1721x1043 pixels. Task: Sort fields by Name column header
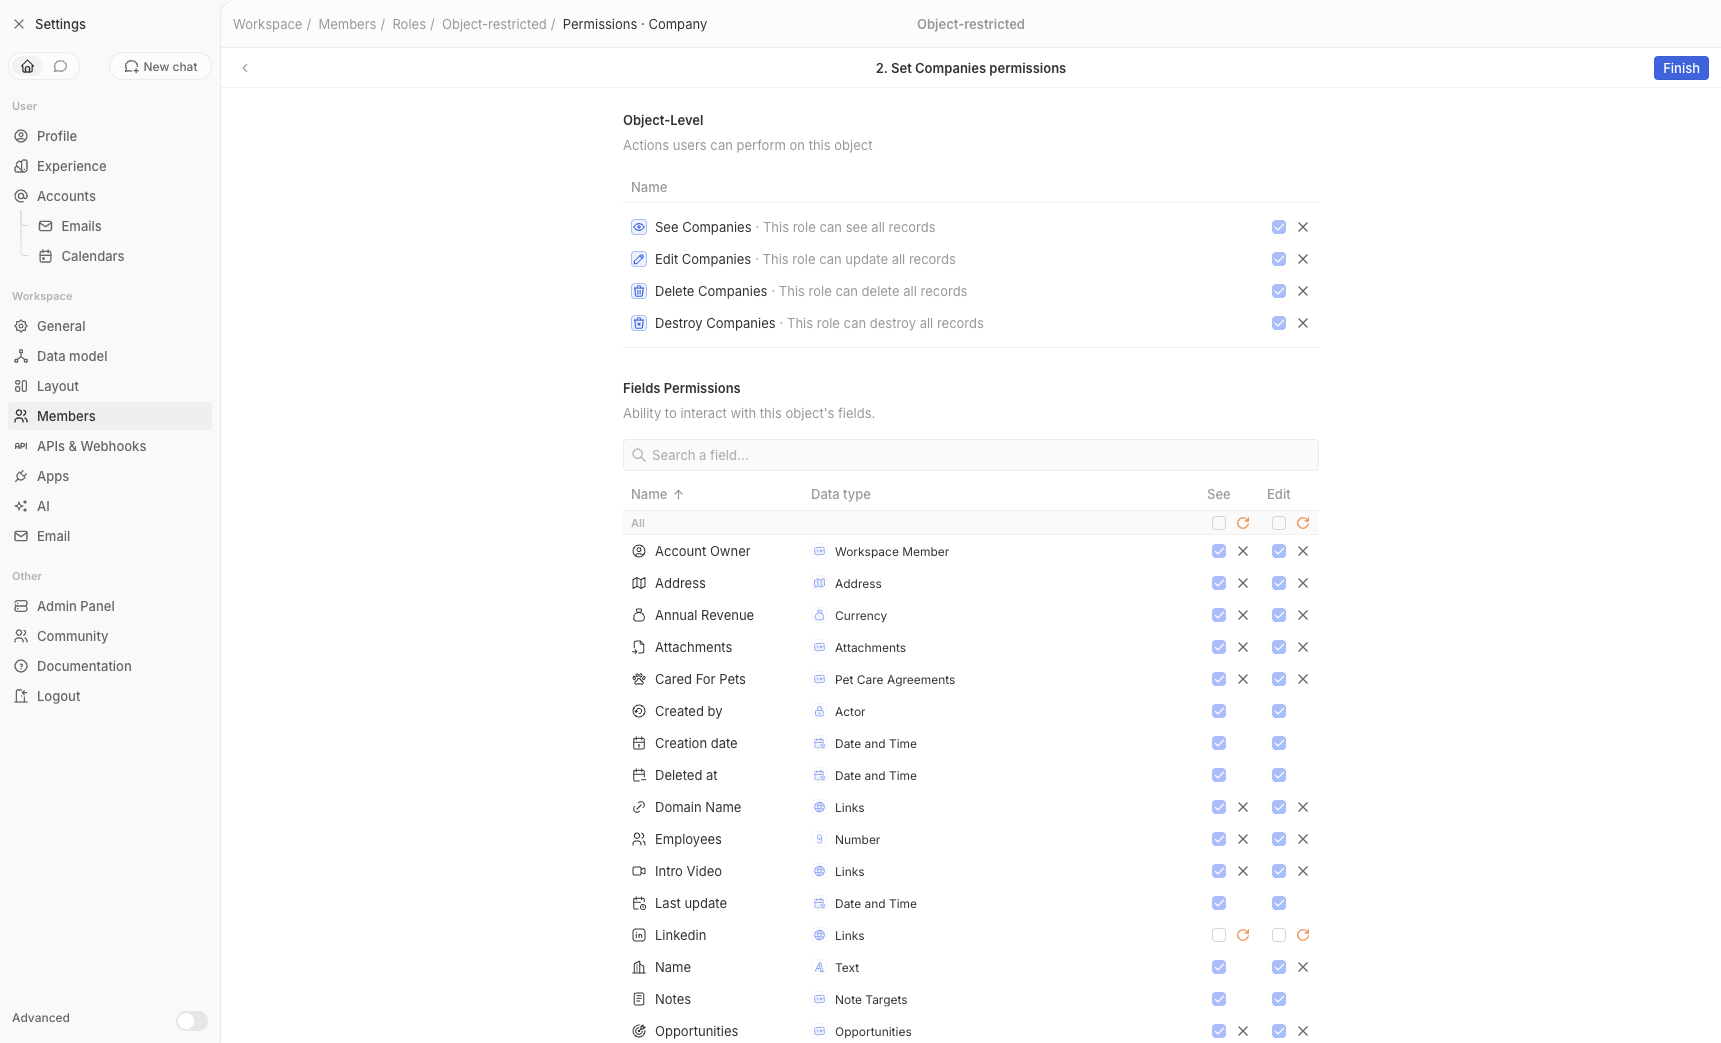(x=657, y=494)
